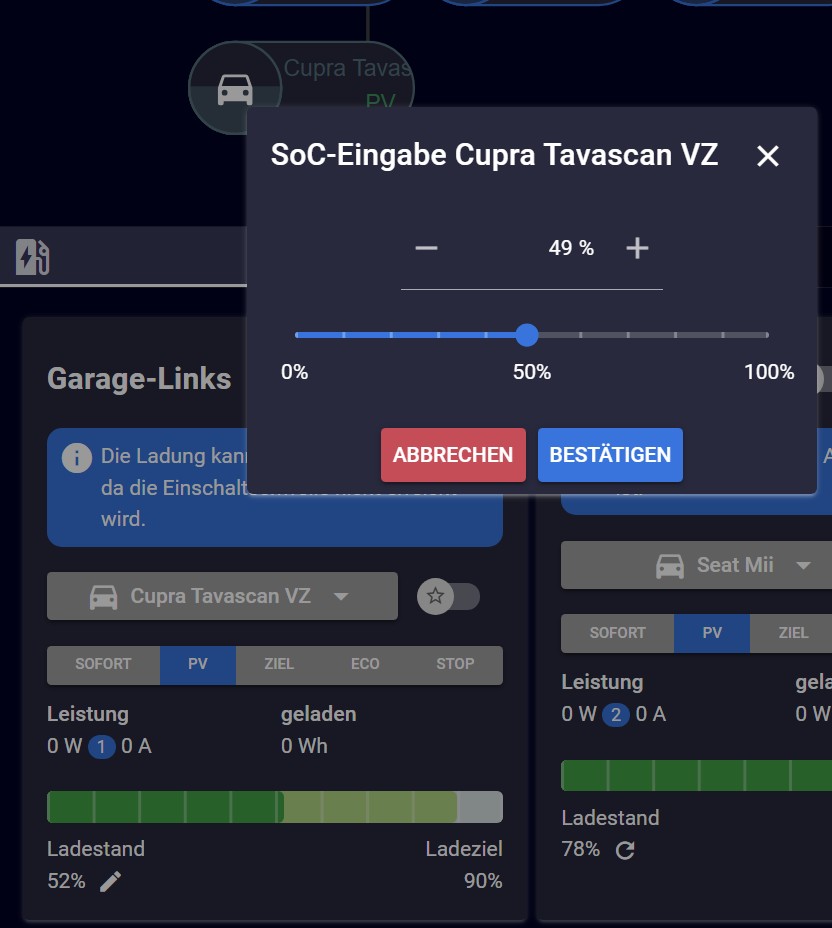Click the Seat Mii charge level bar

click(x=696, y=775)
